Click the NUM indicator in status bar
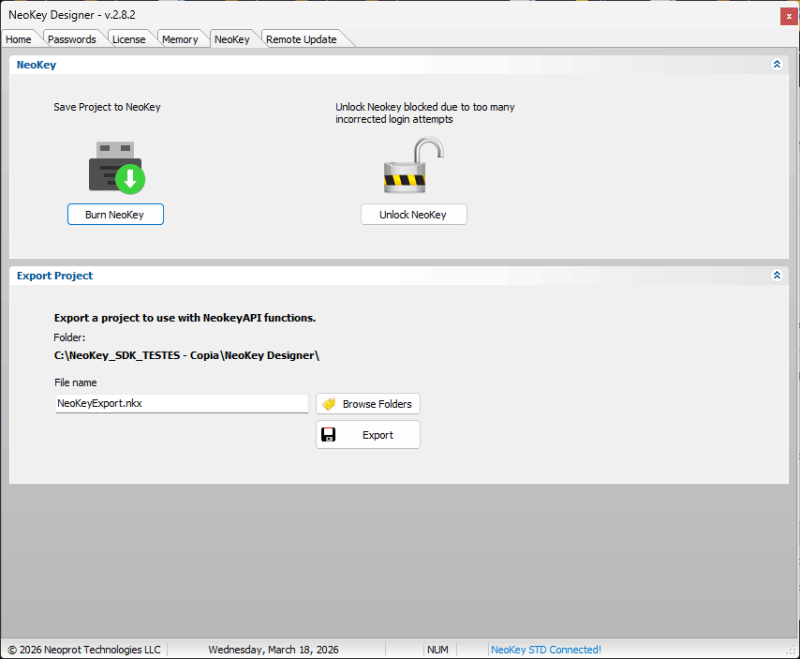This screenshot has width=800, height=659. (438, 649)
